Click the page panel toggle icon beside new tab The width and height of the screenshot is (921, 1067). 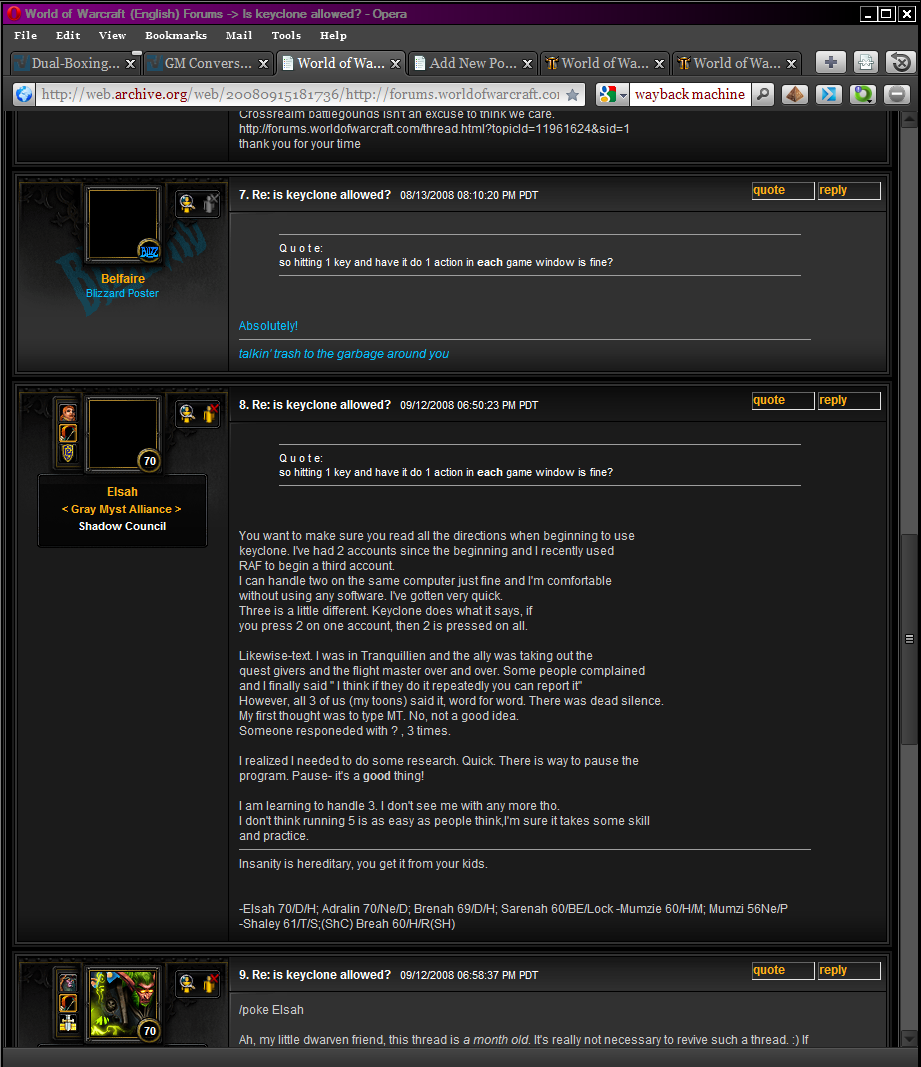click(866, 63)
